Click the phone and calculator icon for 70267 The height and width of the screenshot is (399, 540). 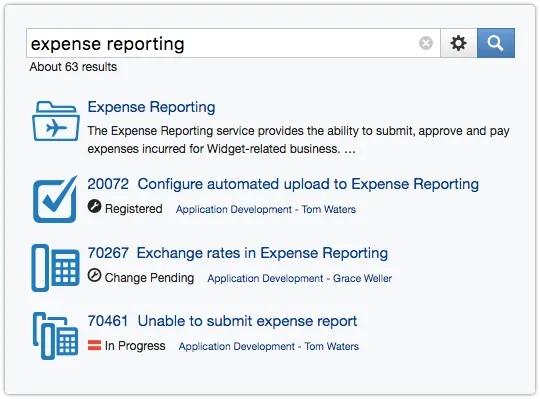point(55,268)
